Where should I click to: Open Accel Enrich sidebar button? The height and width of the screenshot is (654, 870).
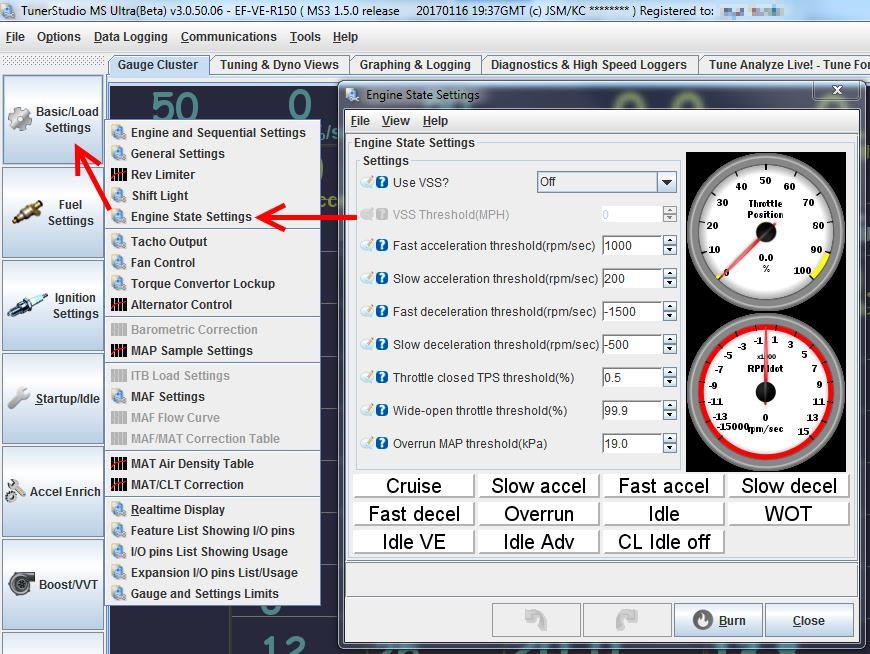[x=53, y=491]
